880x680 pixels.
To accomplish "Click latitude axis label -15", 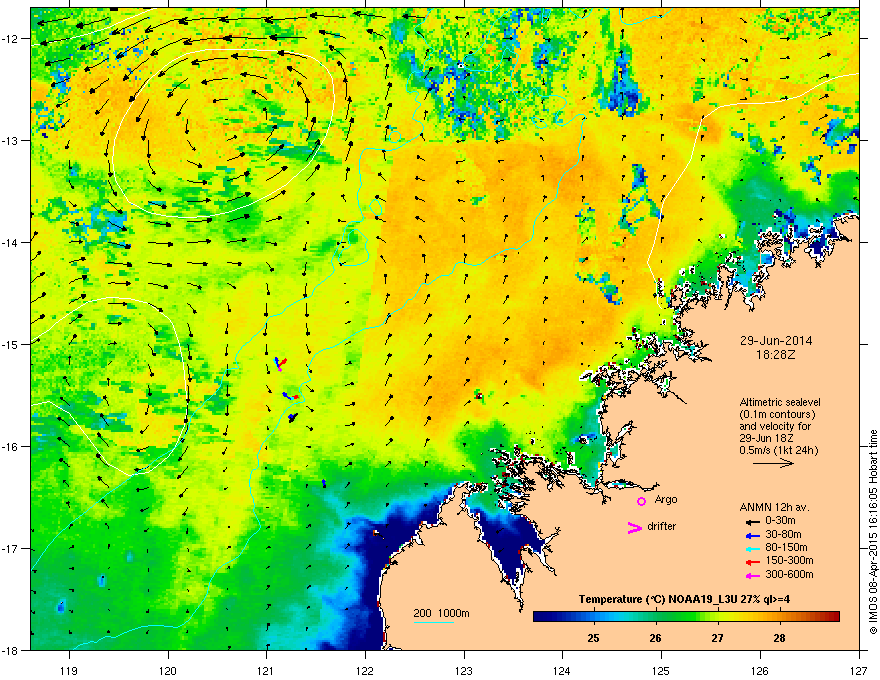I will click(10, 344).
